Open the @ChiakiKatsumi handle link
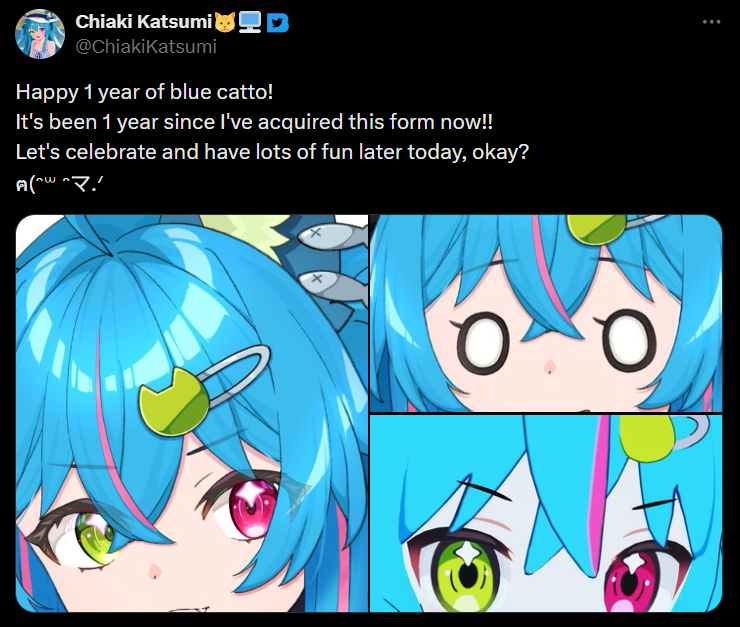 146,47
